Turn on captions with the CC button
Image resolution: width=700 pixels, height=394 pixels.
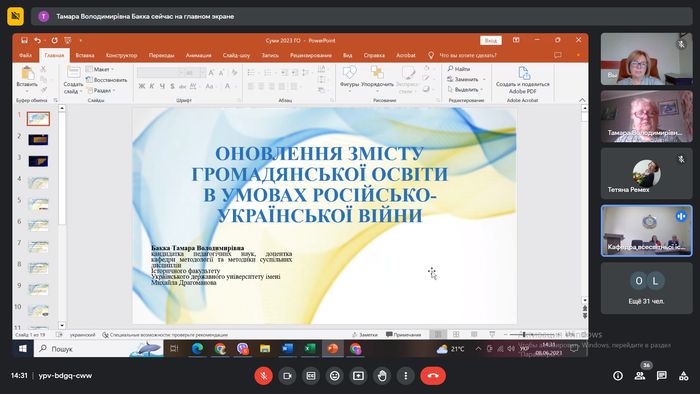(311, 376)
